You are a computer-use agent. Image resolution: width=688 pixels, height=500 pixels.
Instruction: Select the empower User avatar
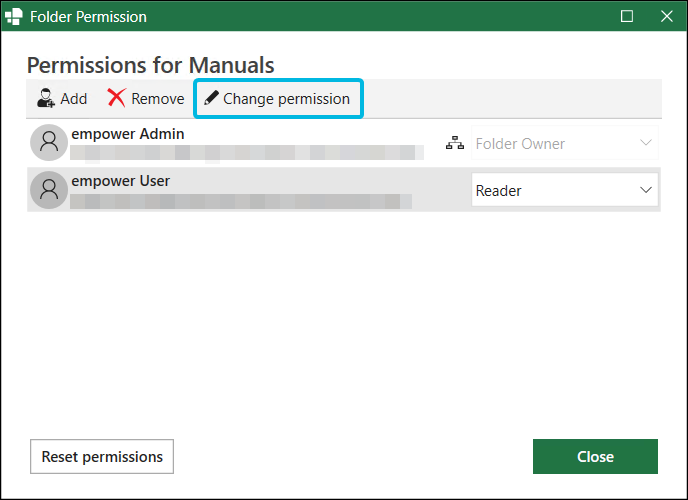pyautogui.click(x=49, y=189)
